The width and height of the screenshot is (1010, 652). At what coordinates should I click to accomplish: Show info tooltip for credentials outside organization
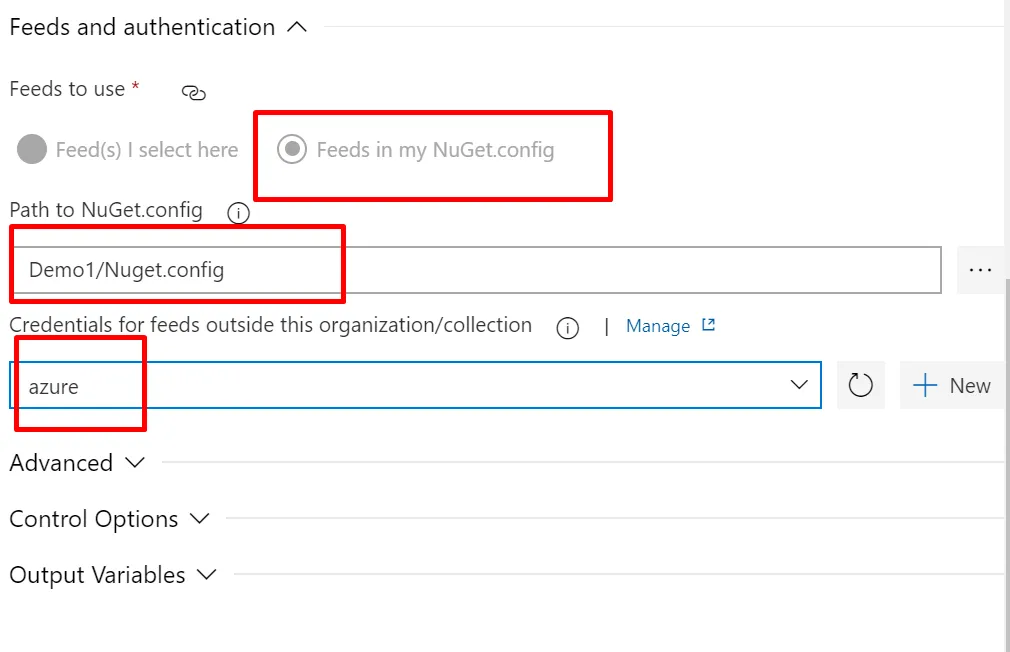coord(568,328)
